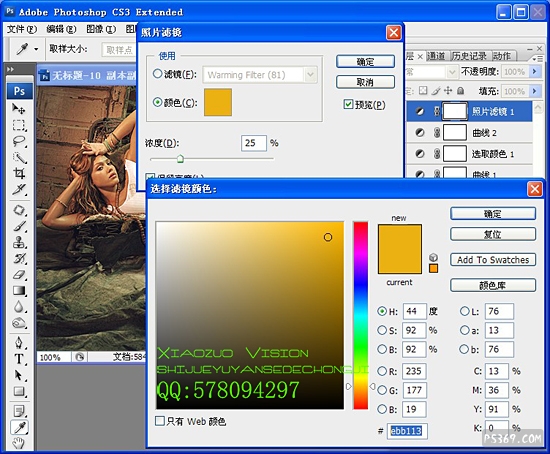
Task: Switch to the 通道 tab
Action: [436, 56]
